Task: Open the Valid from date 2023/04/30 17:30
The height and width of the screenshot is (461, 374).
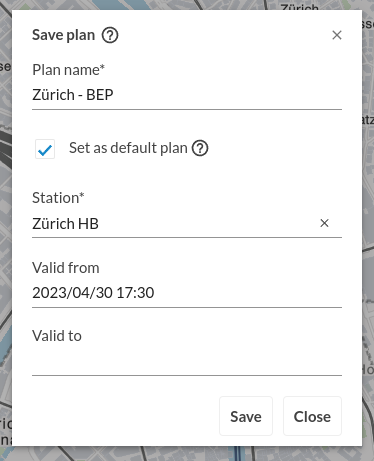Action: click(187, 293)
